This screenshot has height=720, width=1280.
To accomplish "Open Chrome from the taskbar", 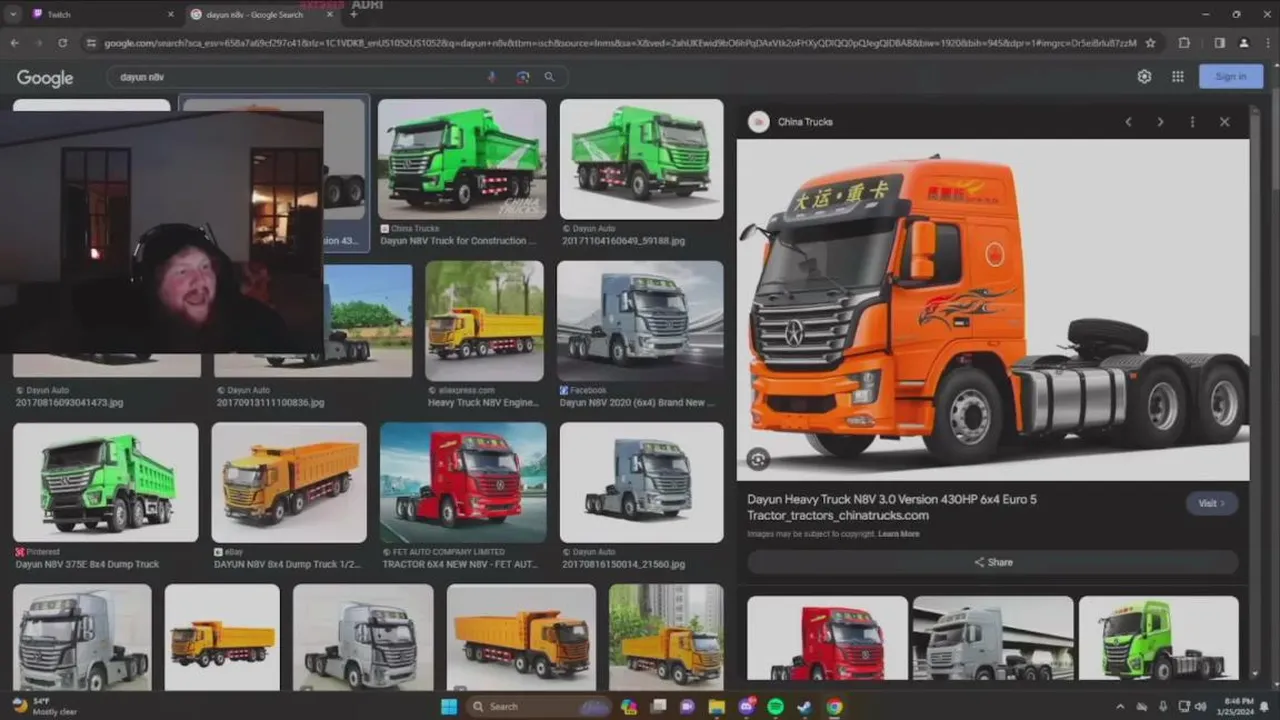I will (x=834, y=706).
